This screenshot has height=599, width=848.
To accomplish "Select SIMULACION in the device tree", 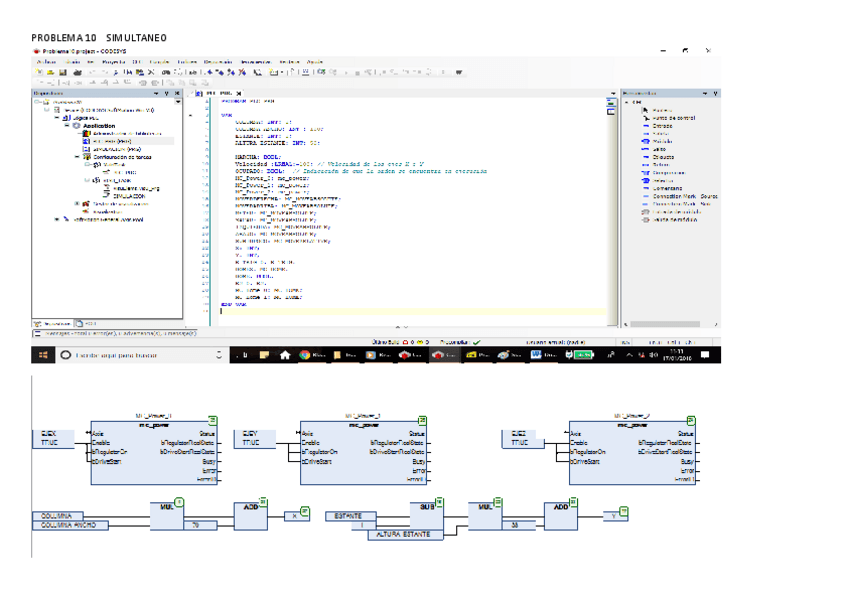I will [x=128, y=196].
